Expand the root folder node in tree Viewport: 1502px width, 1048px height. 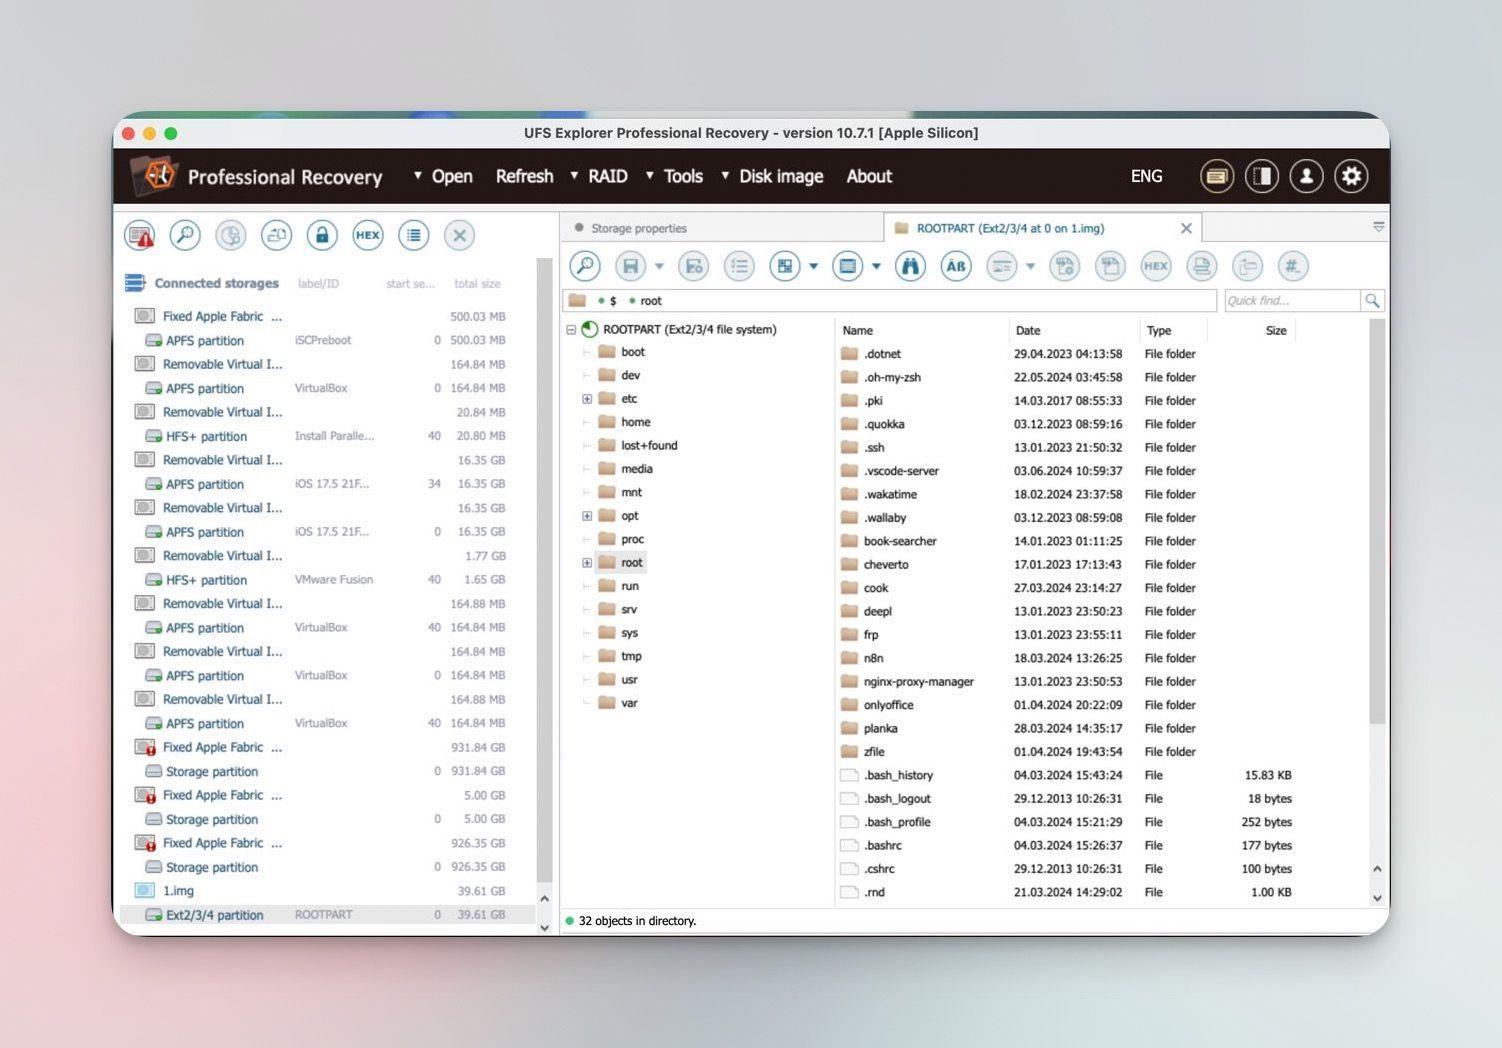click(x=587, y=563)
